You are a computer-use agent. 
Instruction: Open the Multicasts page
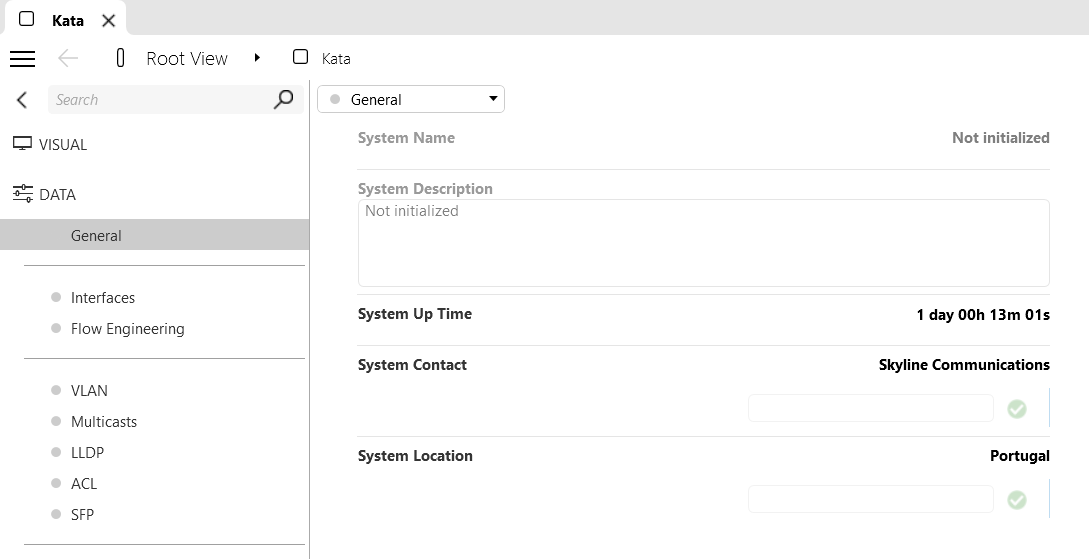pyautogui.click(x=103, y=422)
